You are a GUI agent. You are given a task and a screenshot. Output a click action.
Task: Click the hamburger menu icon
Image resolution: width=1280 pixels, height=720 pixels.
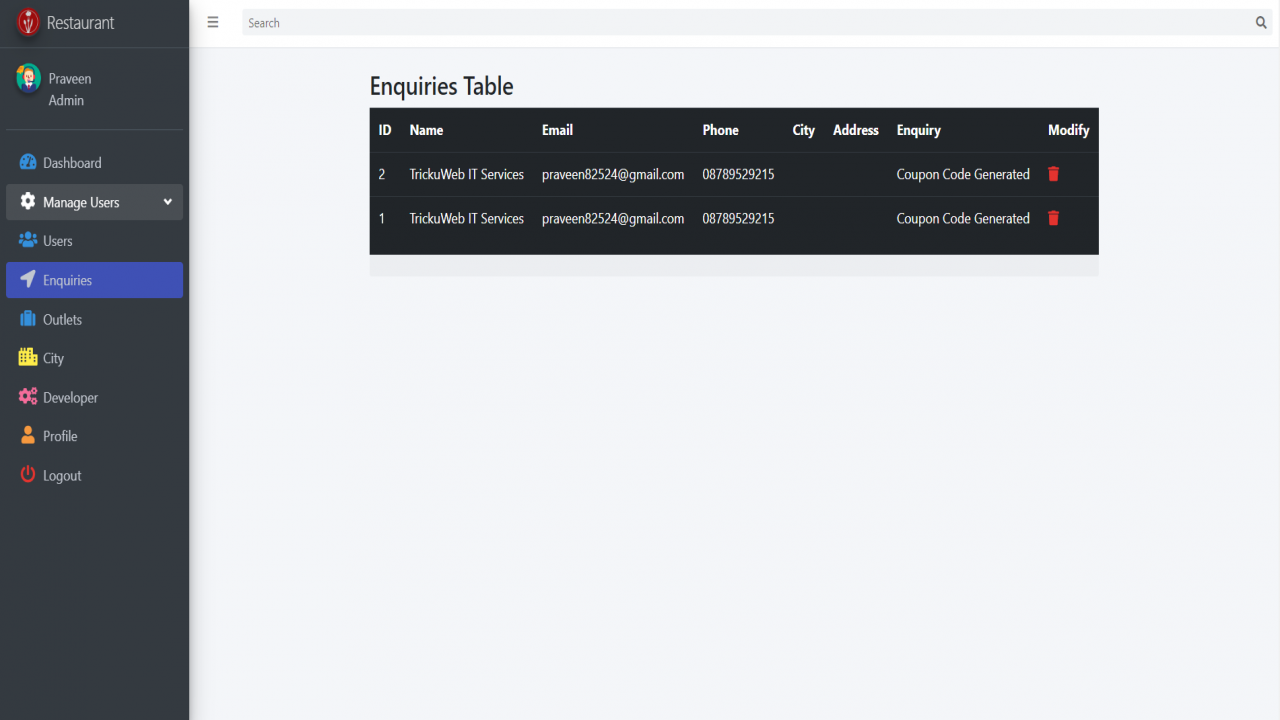213,22
